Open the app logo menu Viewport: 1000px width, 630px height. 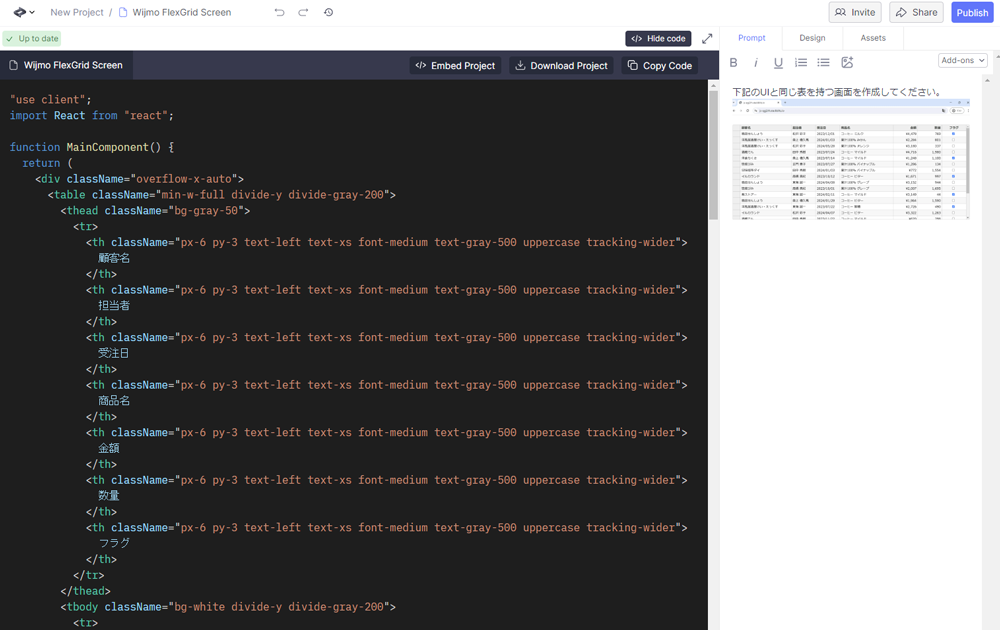click(24, 12)
